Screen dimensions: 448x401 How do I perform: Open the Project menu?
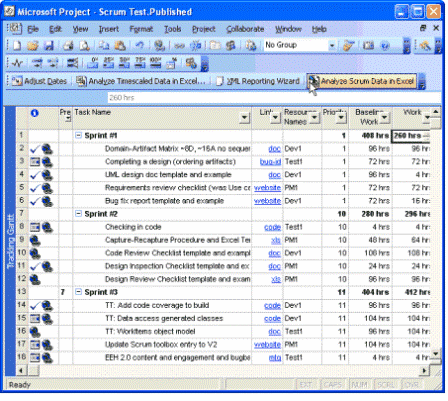[204, 29]
